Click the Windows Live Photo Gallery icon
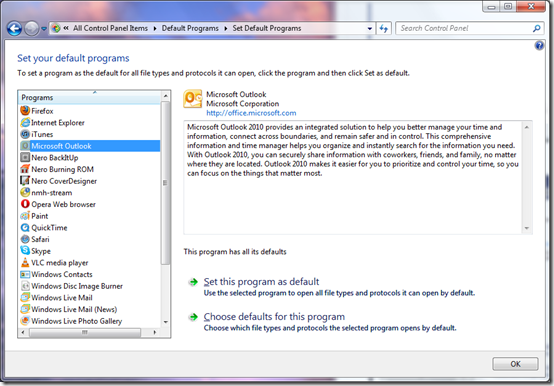Viewport: 554px width, 386px height. [25, 321]
